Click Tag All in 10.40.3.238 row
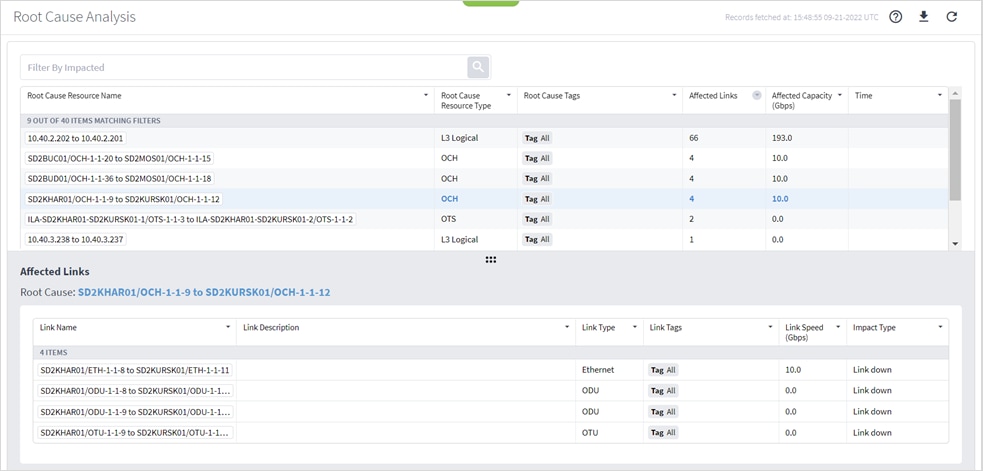The width and height of the screenshot is (983, 471). (537, 240)
